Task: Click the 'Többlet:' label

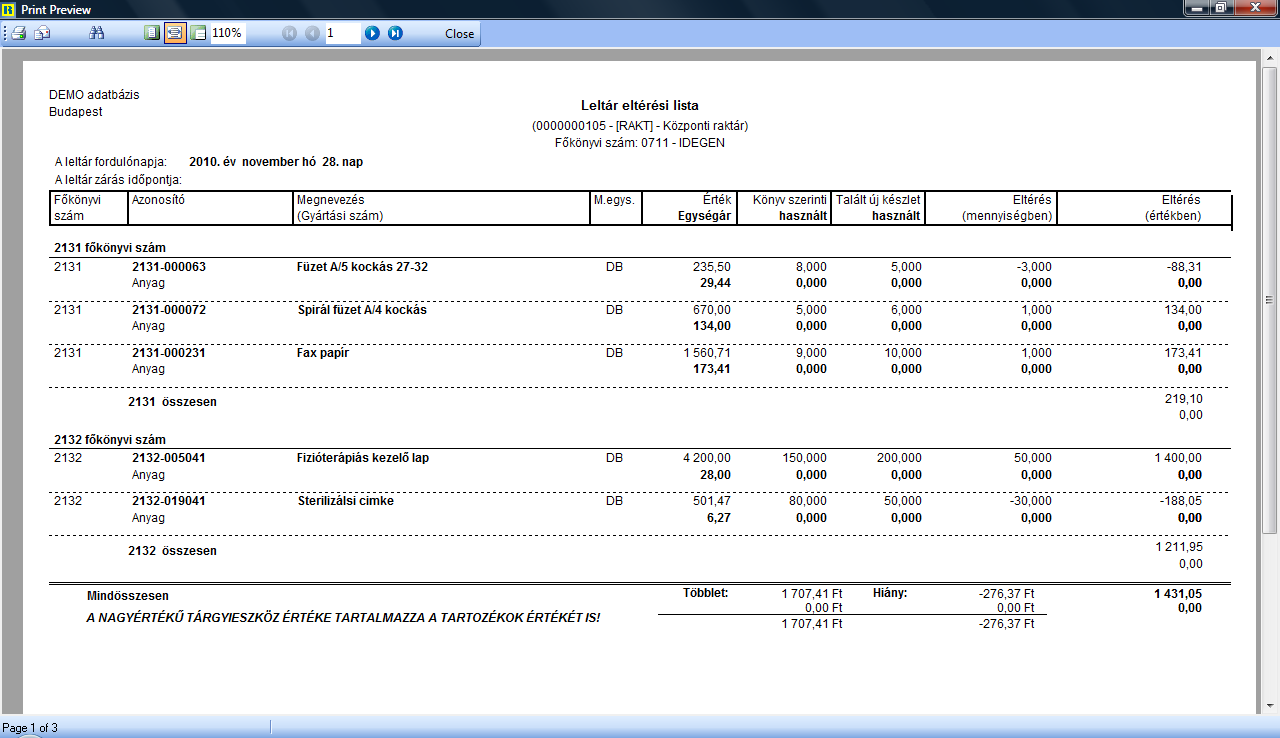Action: (x=706, y=593)
